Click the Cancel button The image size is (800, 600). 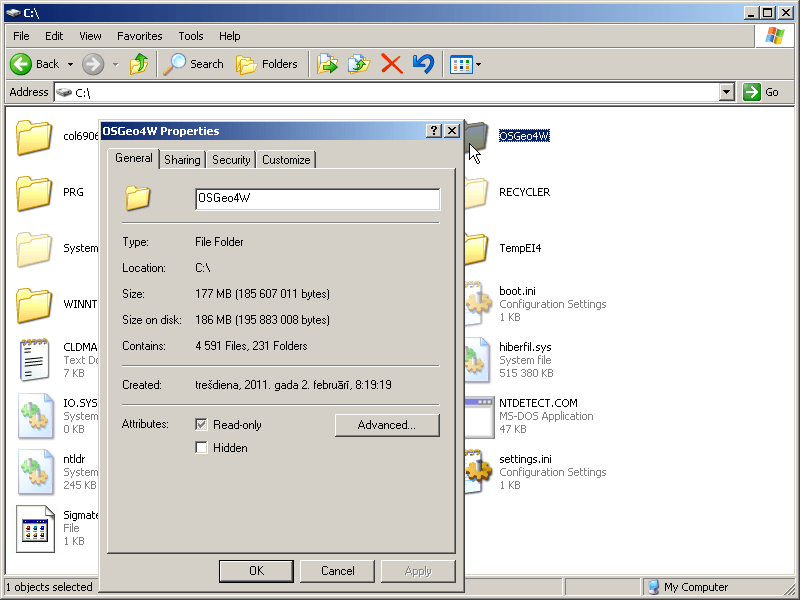point(337,571)
